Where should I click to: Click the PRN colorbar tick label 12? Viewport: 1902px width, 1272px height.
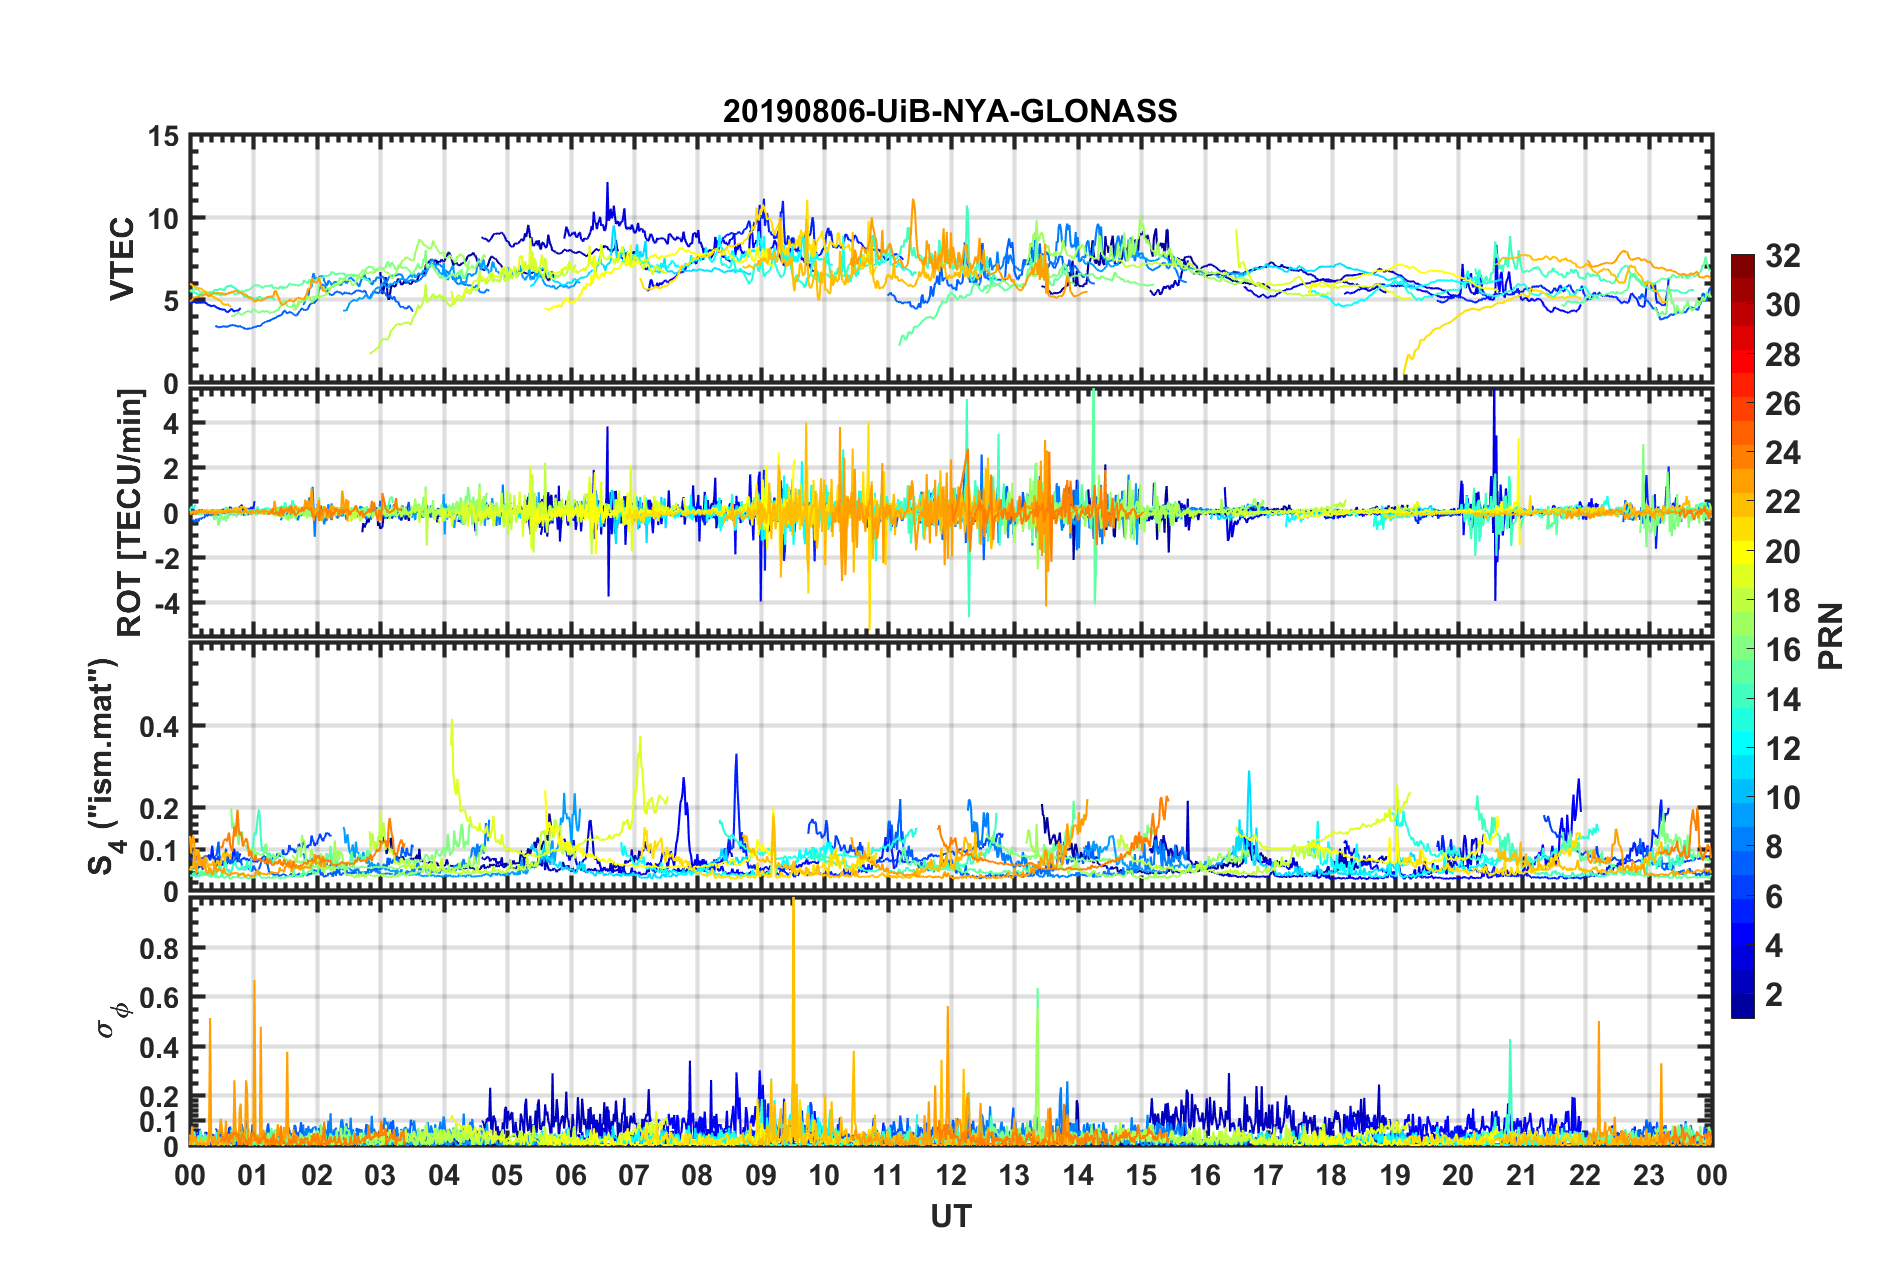point(1782,749)
